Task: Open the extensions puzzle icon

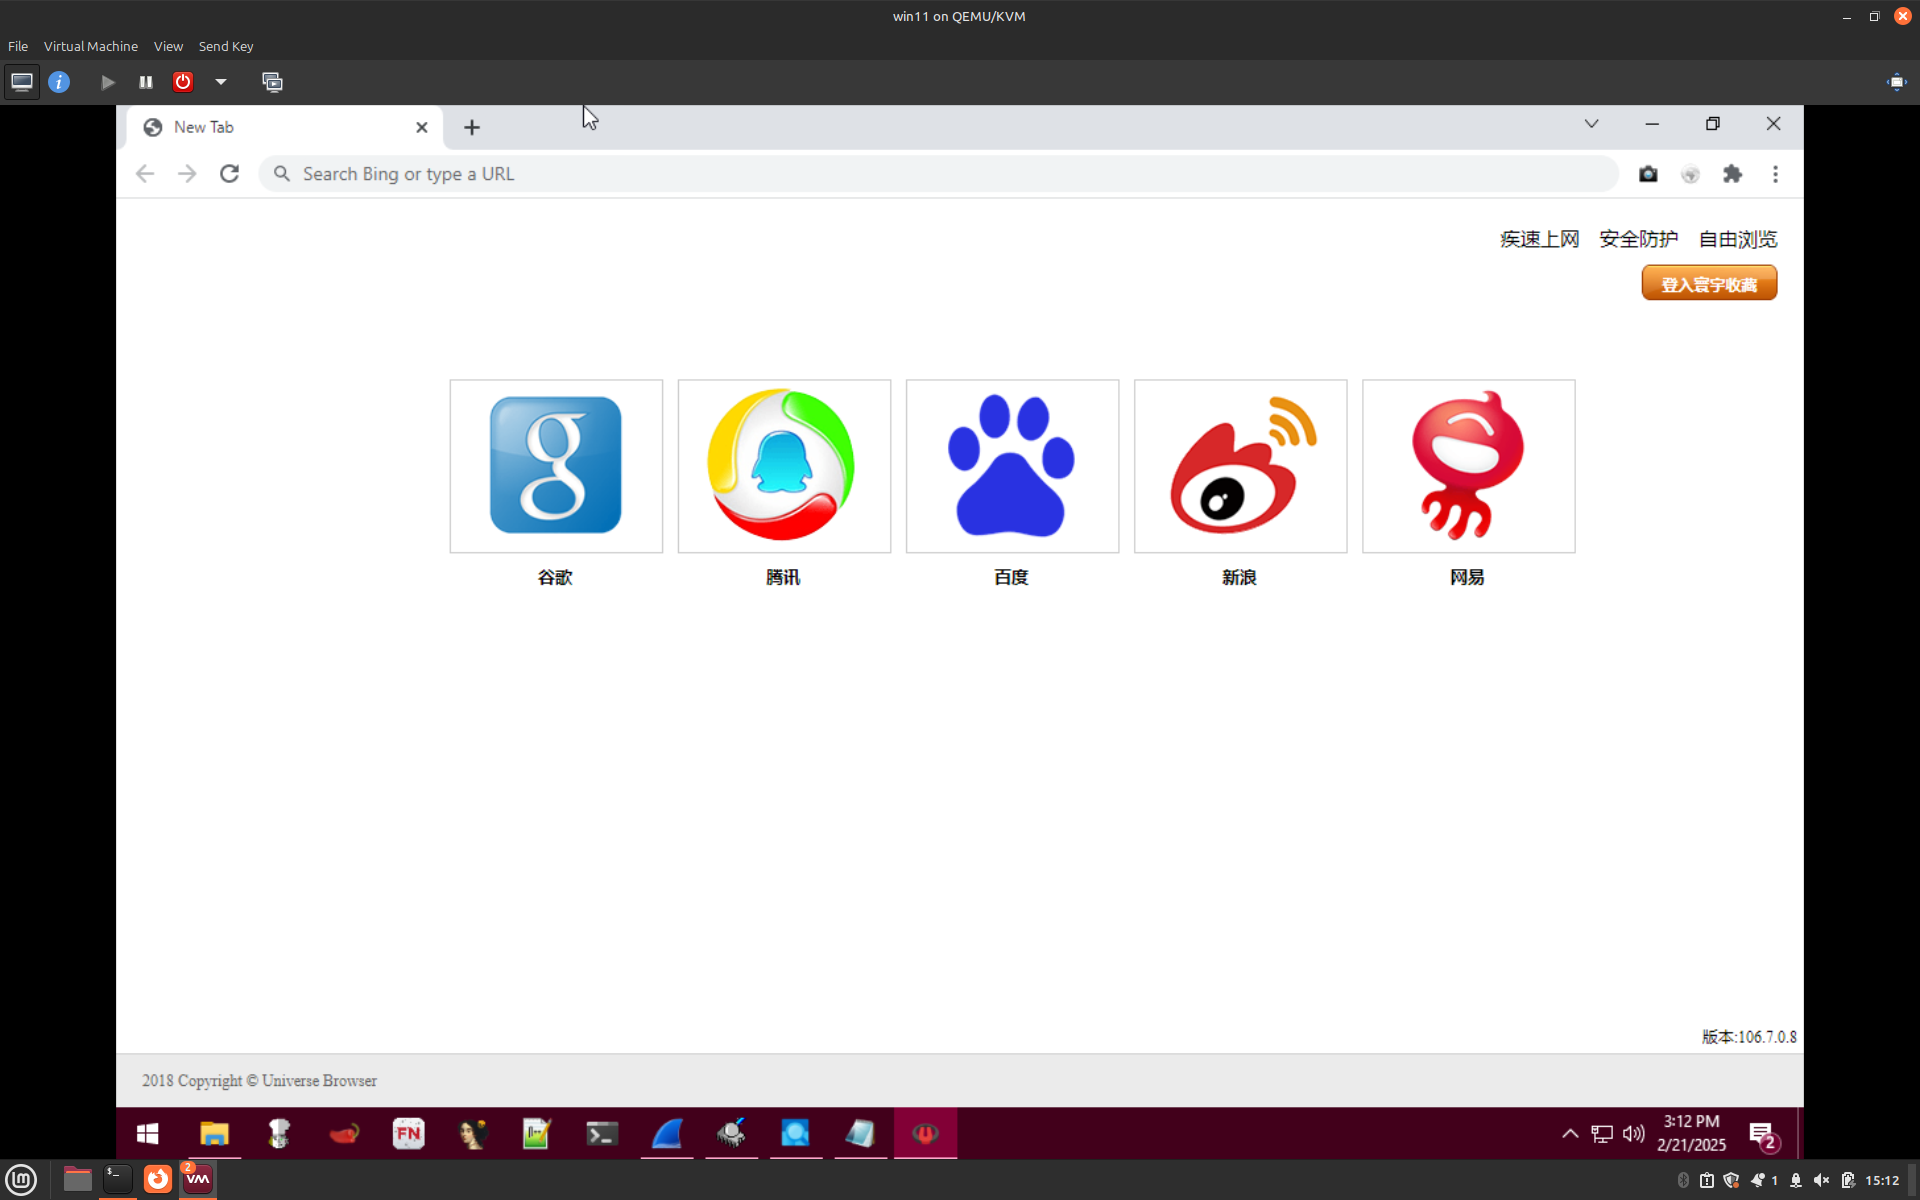Action: [1732, 174]
